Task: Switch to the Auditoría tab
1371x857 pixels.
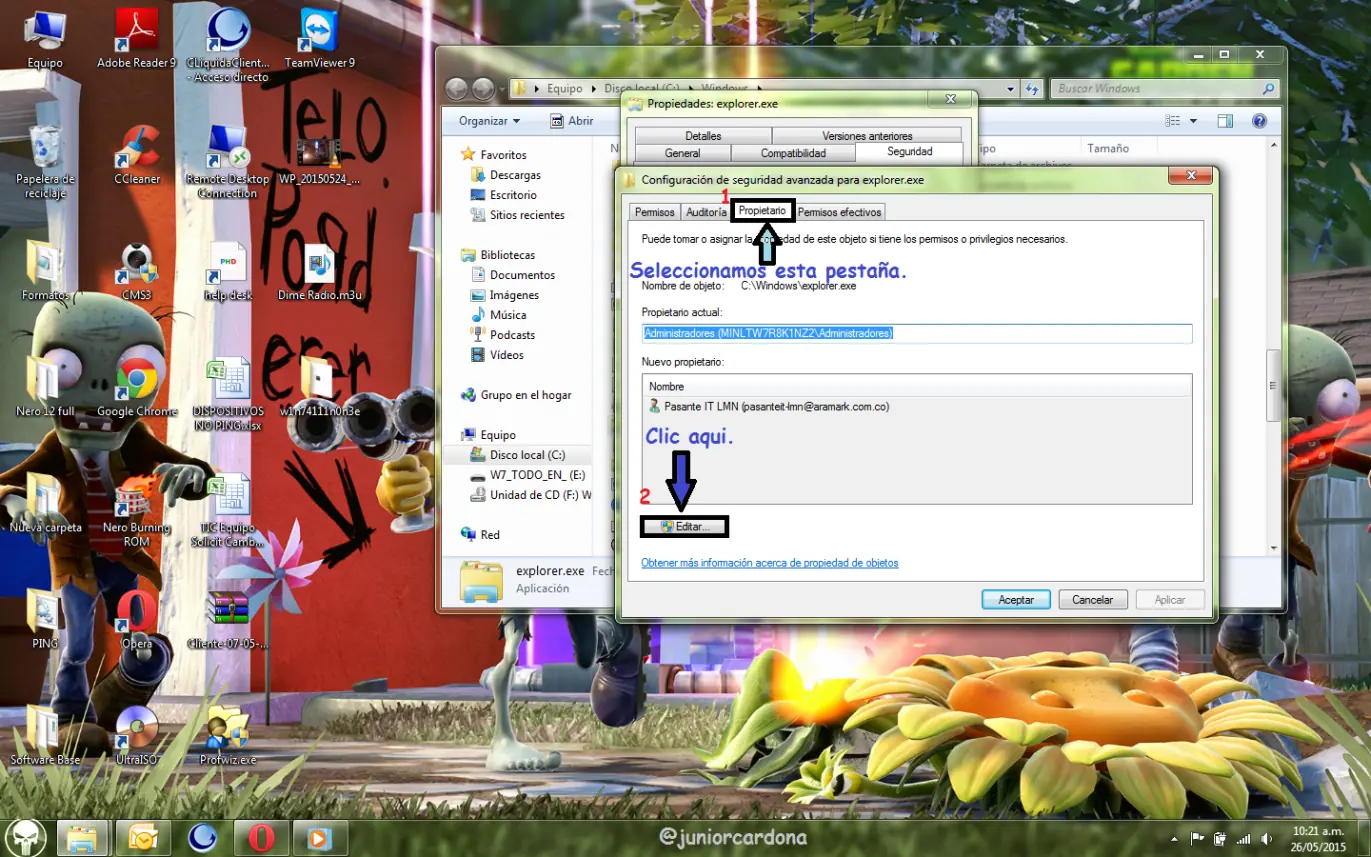Action: click(x=706, y=212)
